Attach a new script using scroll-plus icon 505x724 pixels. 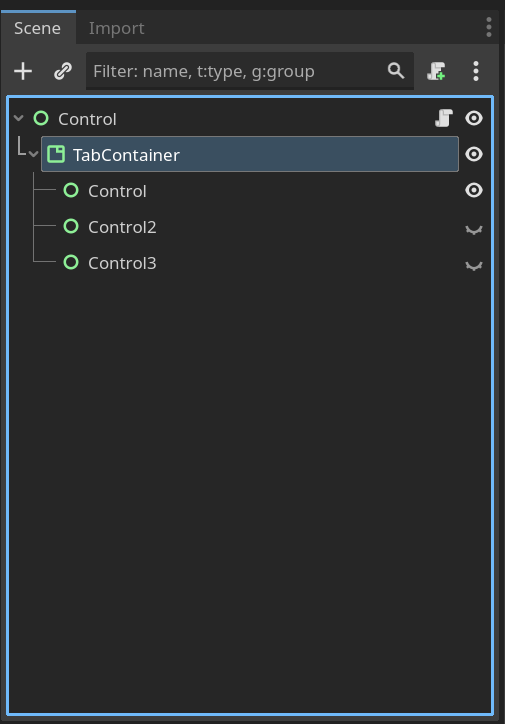pos(436,72)
